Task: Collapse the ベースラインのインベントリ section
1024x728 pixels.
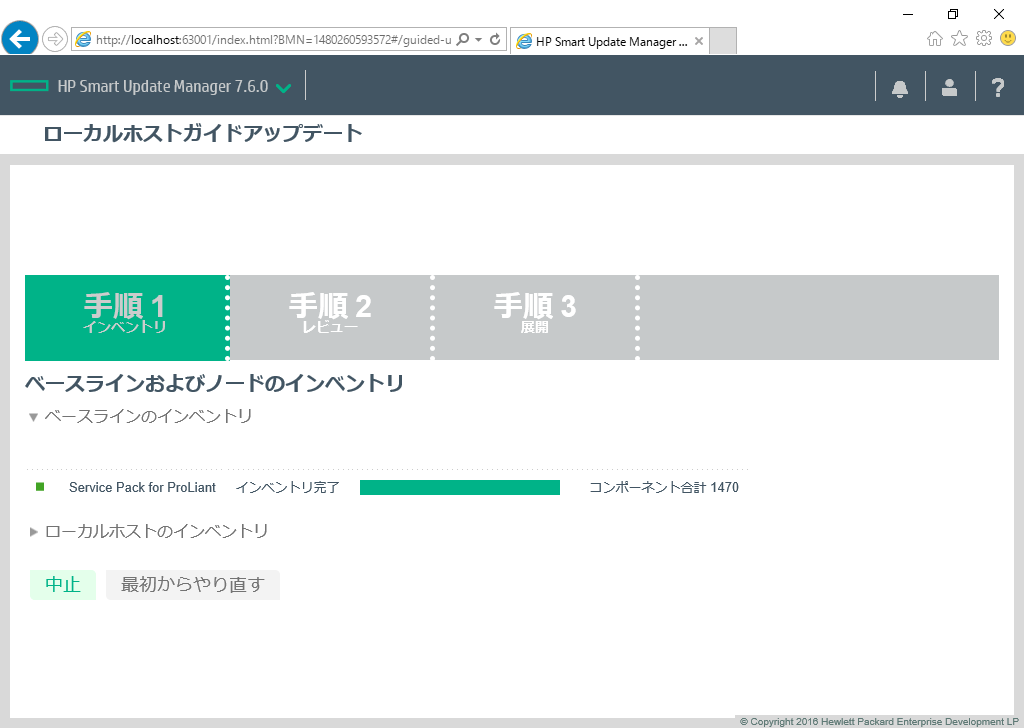Action: [33, 417]
